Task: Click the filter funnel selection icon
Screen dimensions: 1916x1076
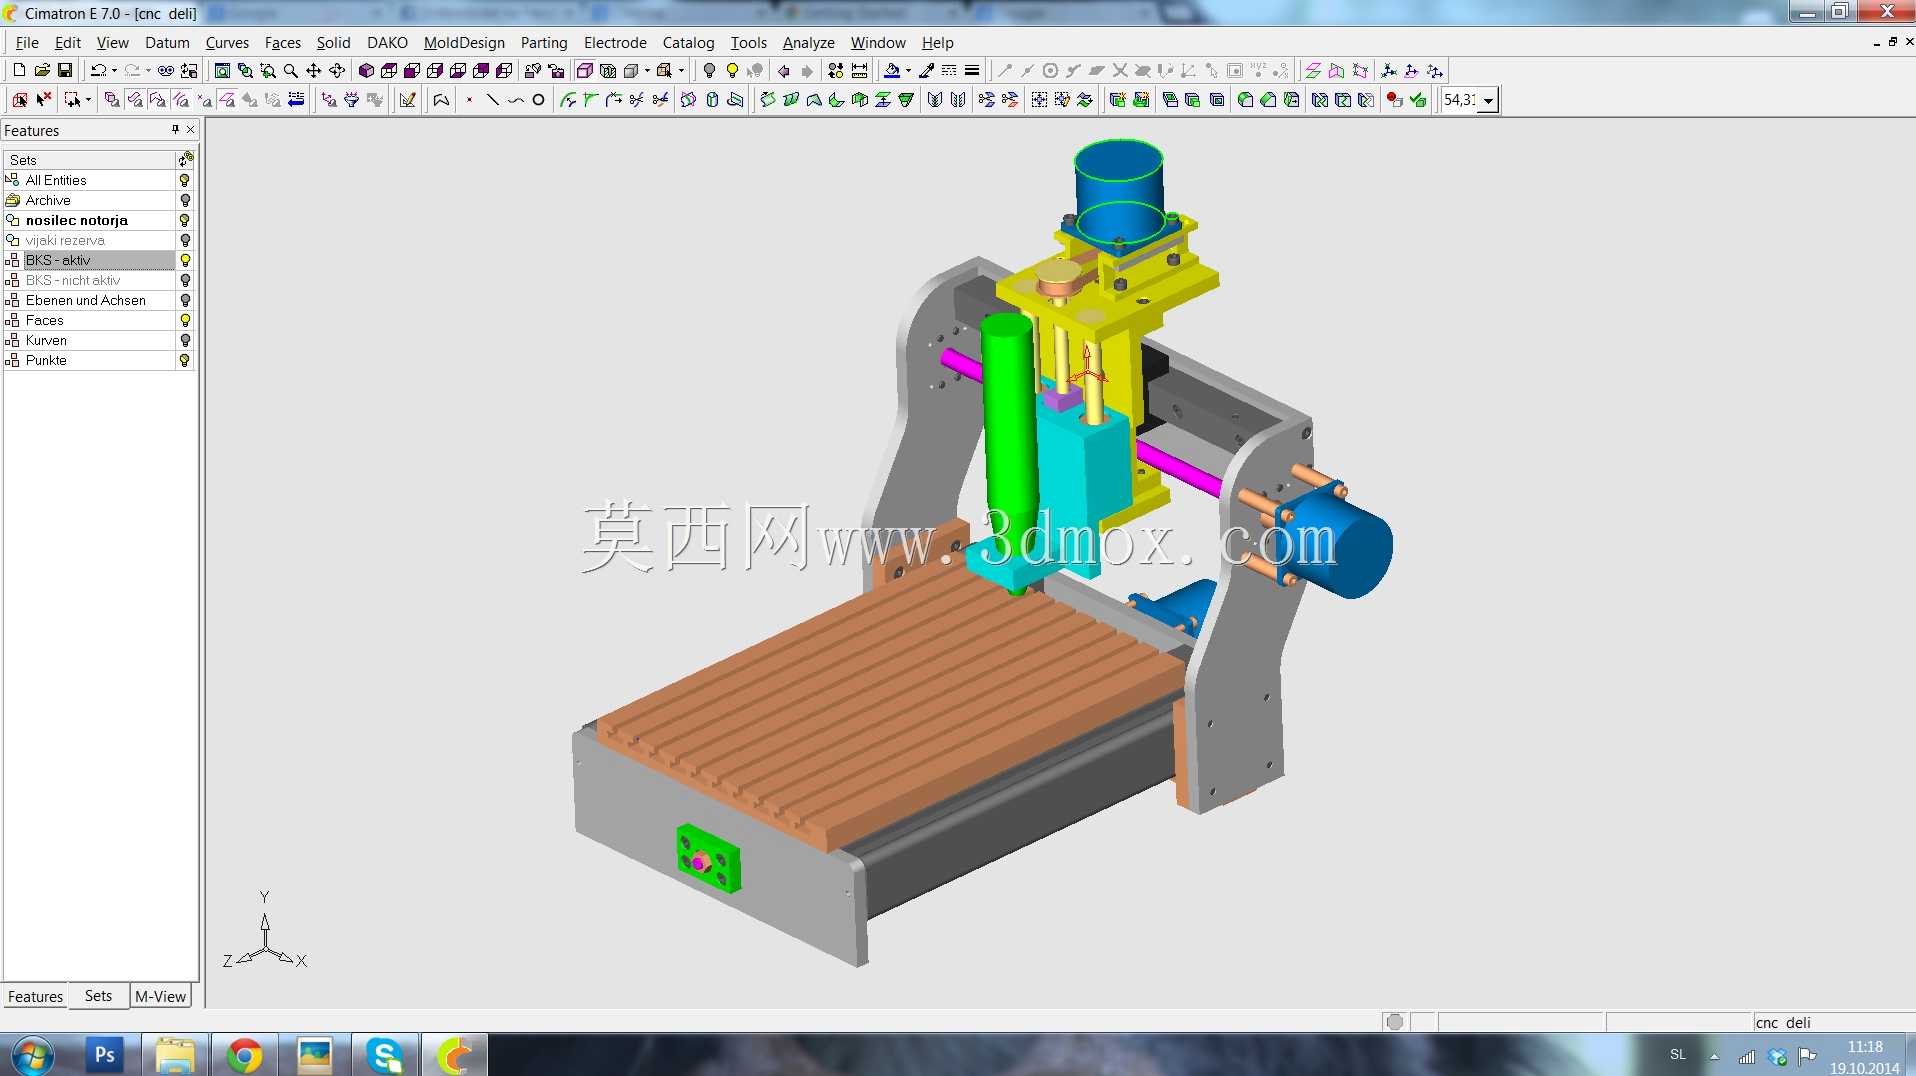Action: tap(351, 99)
